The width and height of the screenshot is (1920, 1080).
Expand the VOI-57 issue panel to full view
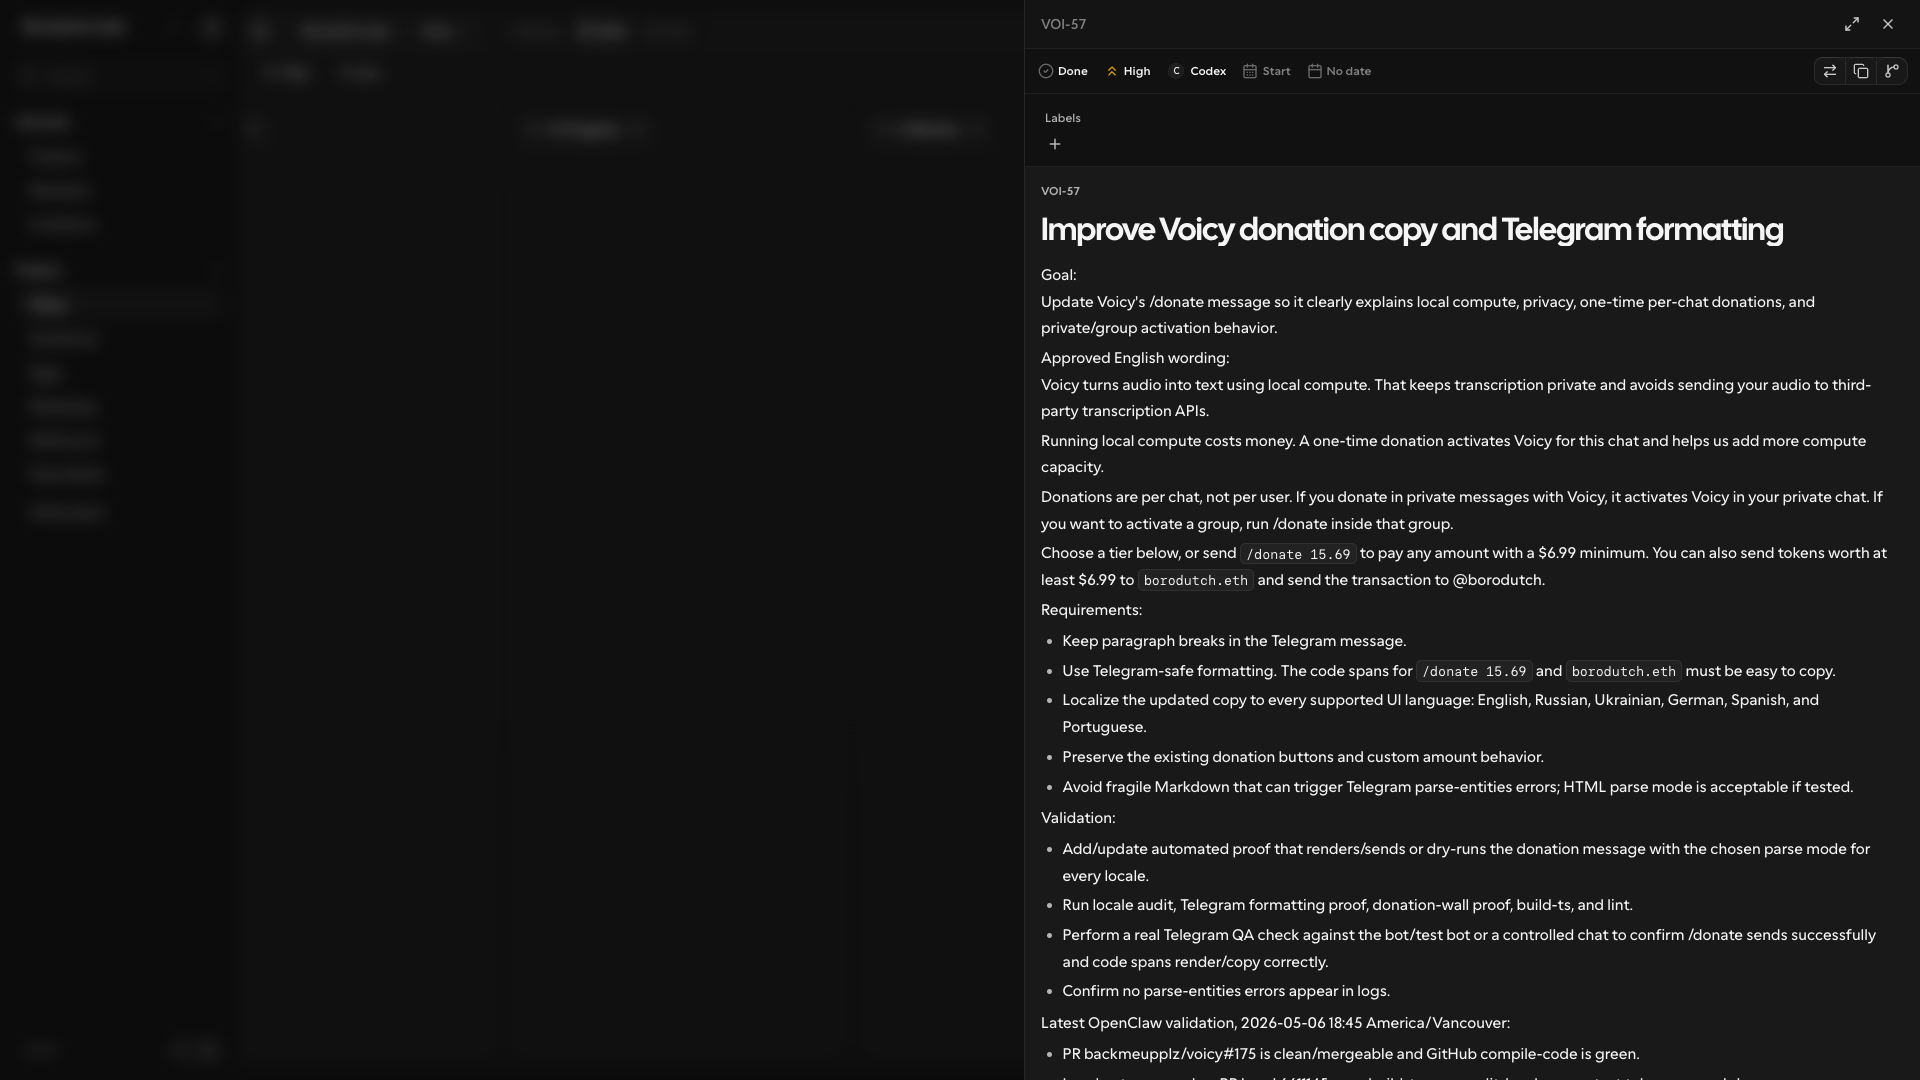pos(1852,24)
